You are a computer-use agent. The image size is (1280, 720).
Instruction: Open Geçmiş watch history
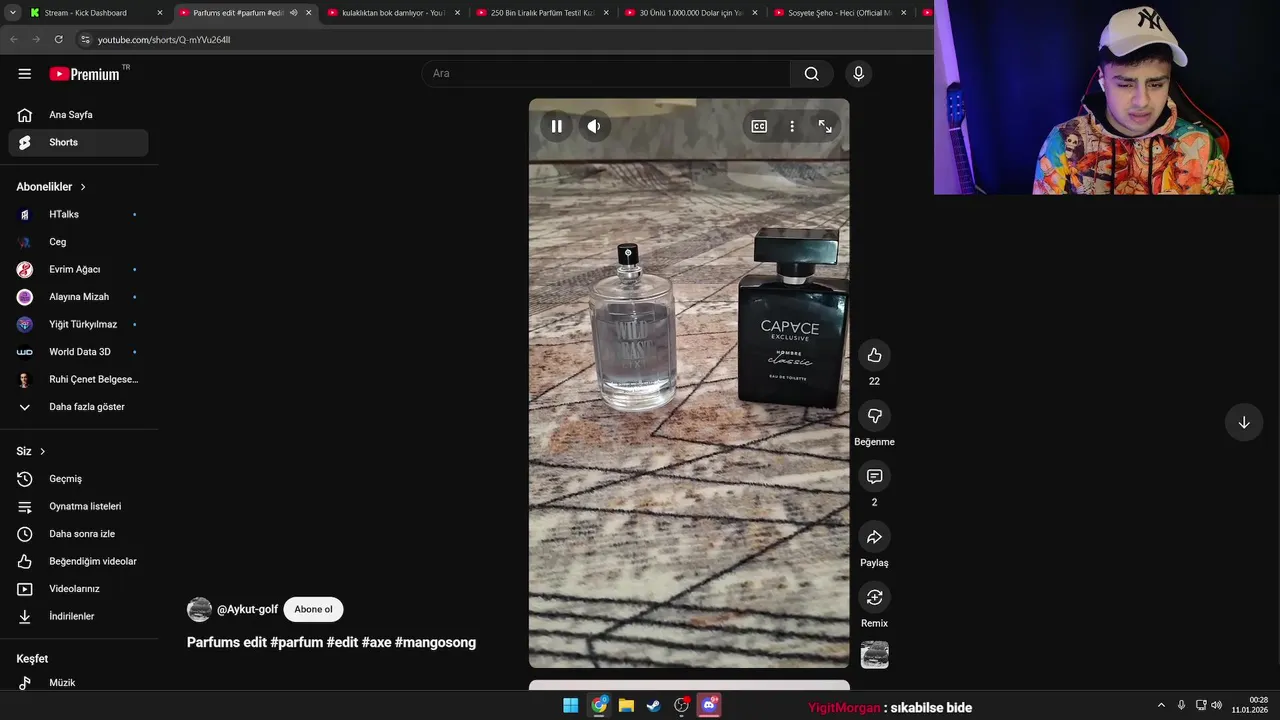point(78,479)
